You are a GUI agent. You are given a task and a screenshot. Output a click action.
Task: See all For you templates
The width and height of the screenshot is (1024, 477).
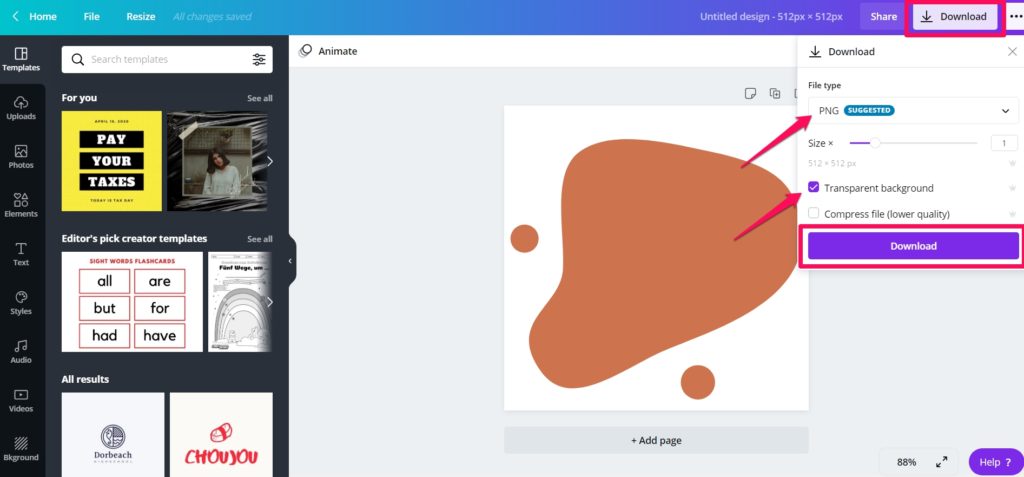pos(259,98)
